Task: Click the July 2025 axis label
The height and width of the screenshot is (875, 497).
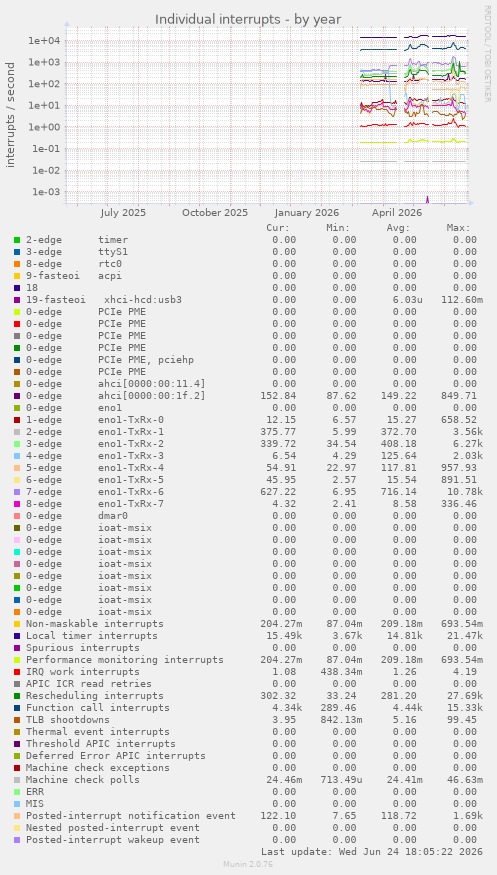Action: (x=123, y=213)
